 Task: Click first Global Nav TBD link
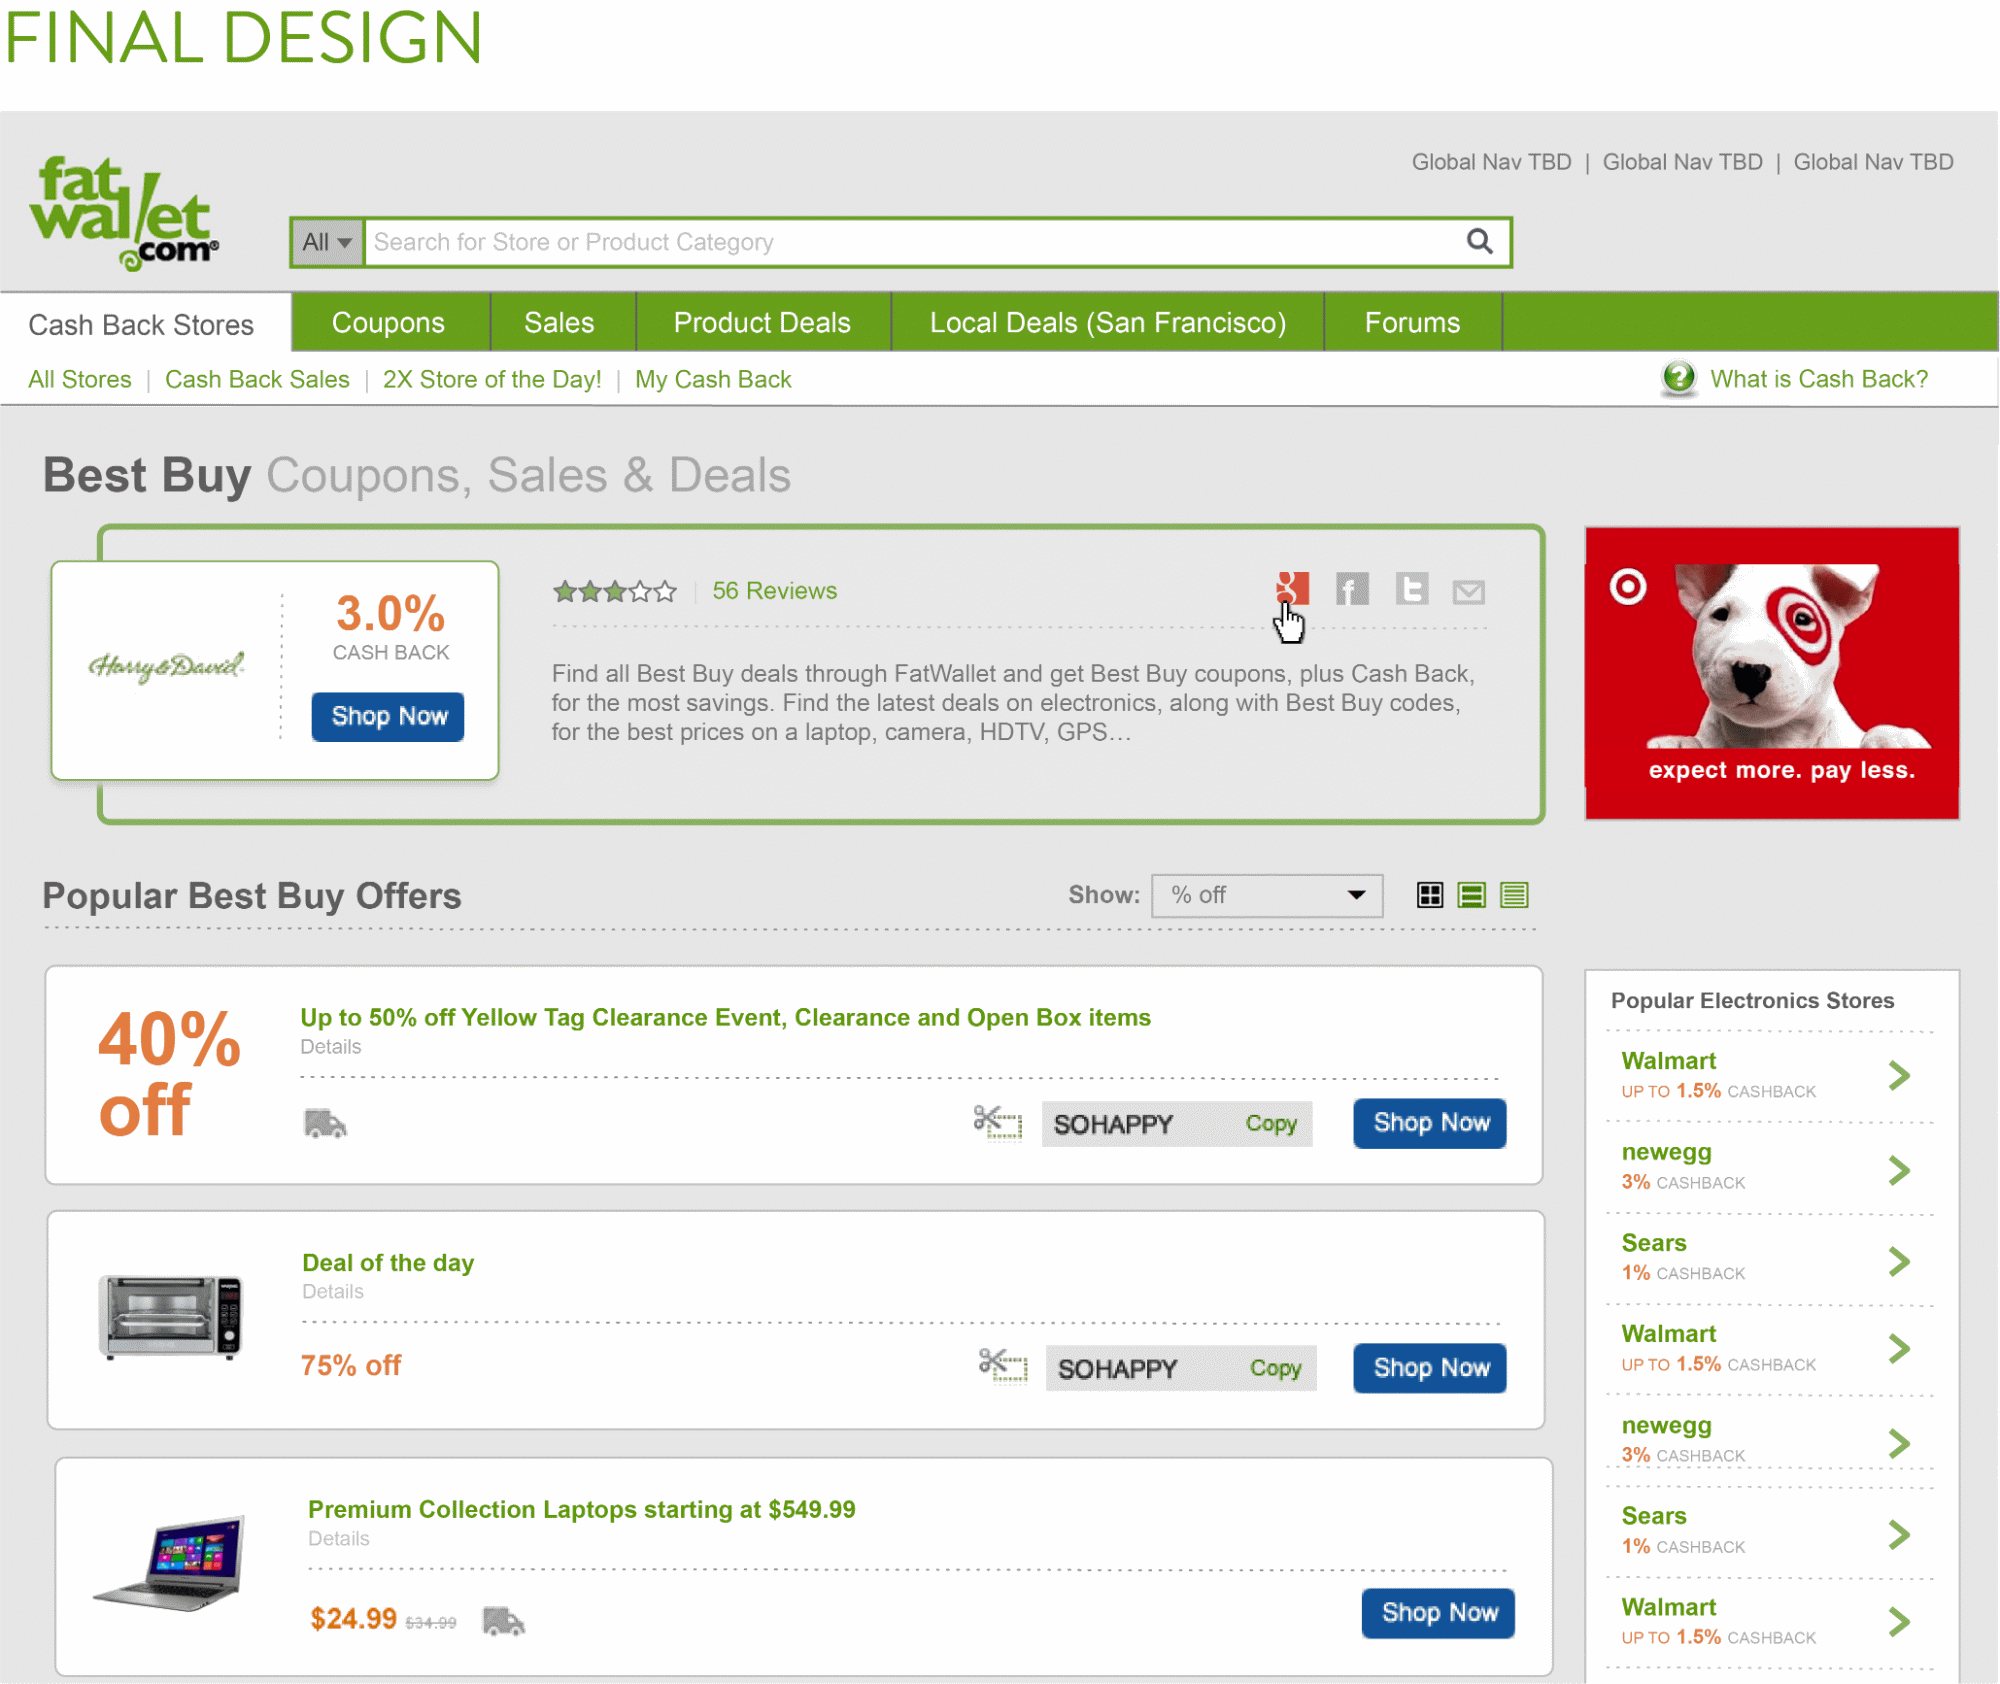[1491, 162]
